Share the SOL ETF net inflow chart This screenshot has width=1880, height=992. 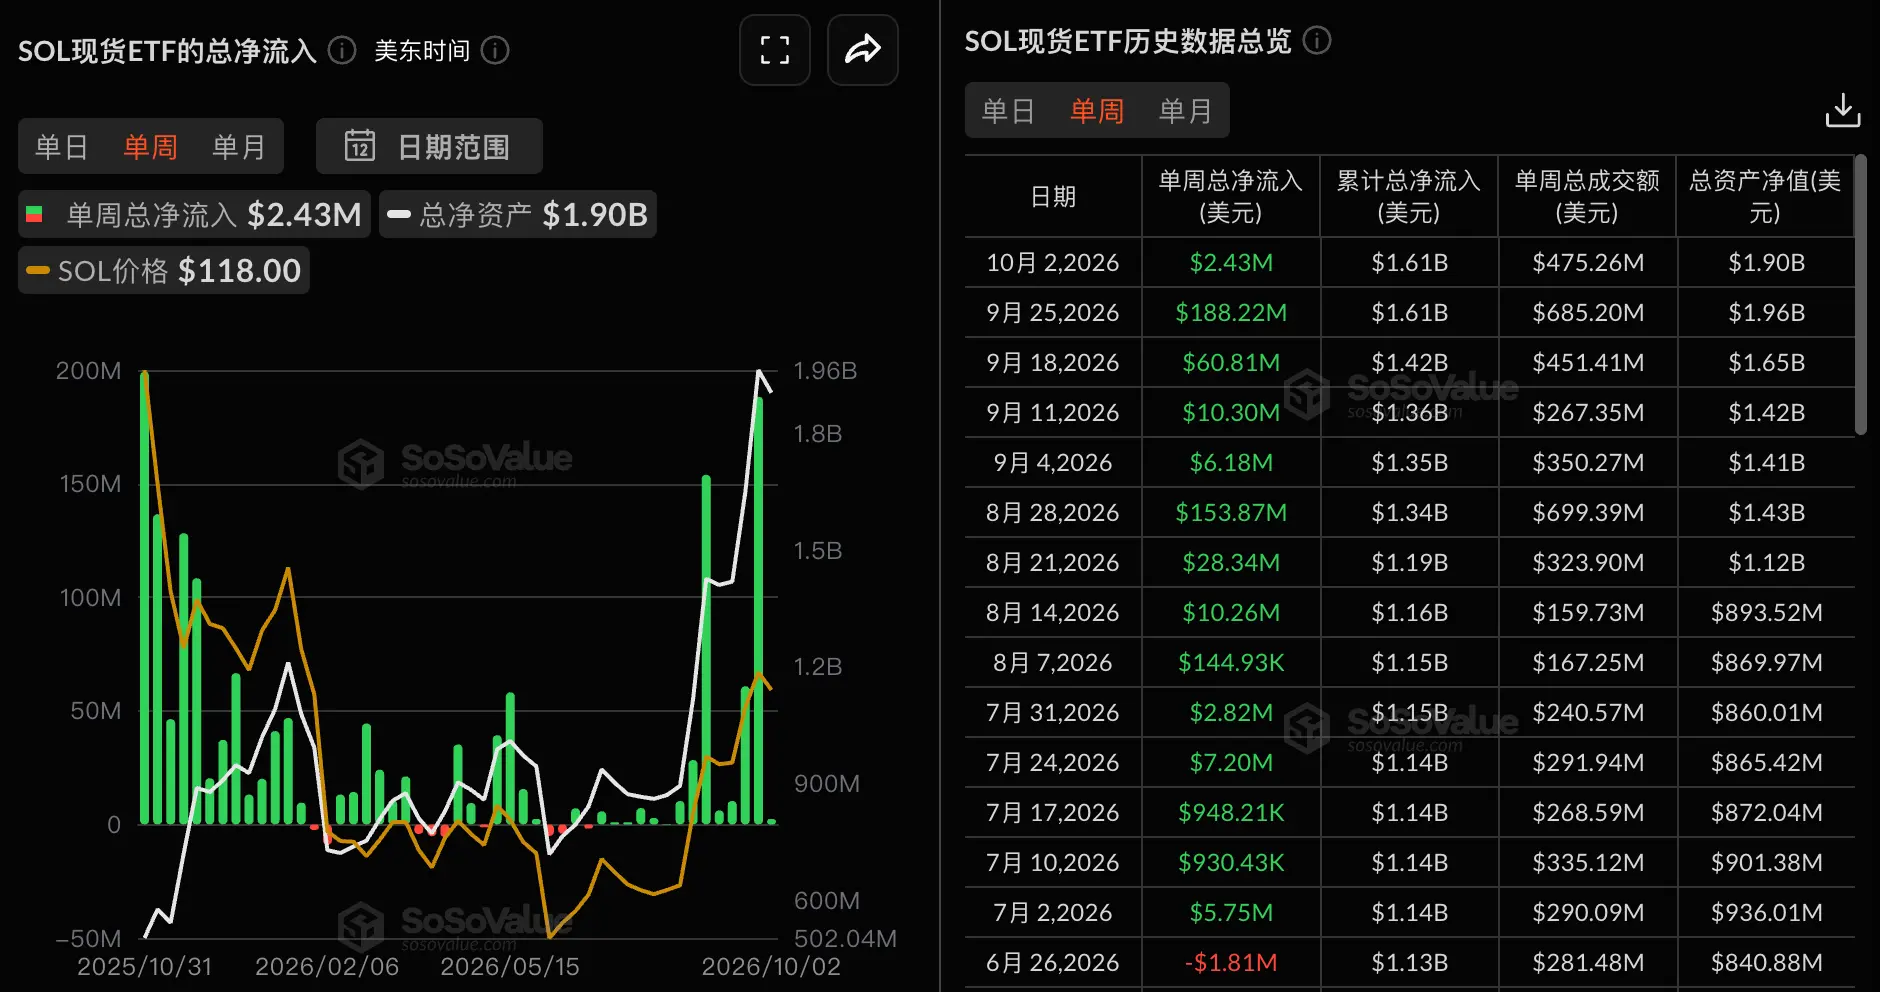click(x=863, y=50)
